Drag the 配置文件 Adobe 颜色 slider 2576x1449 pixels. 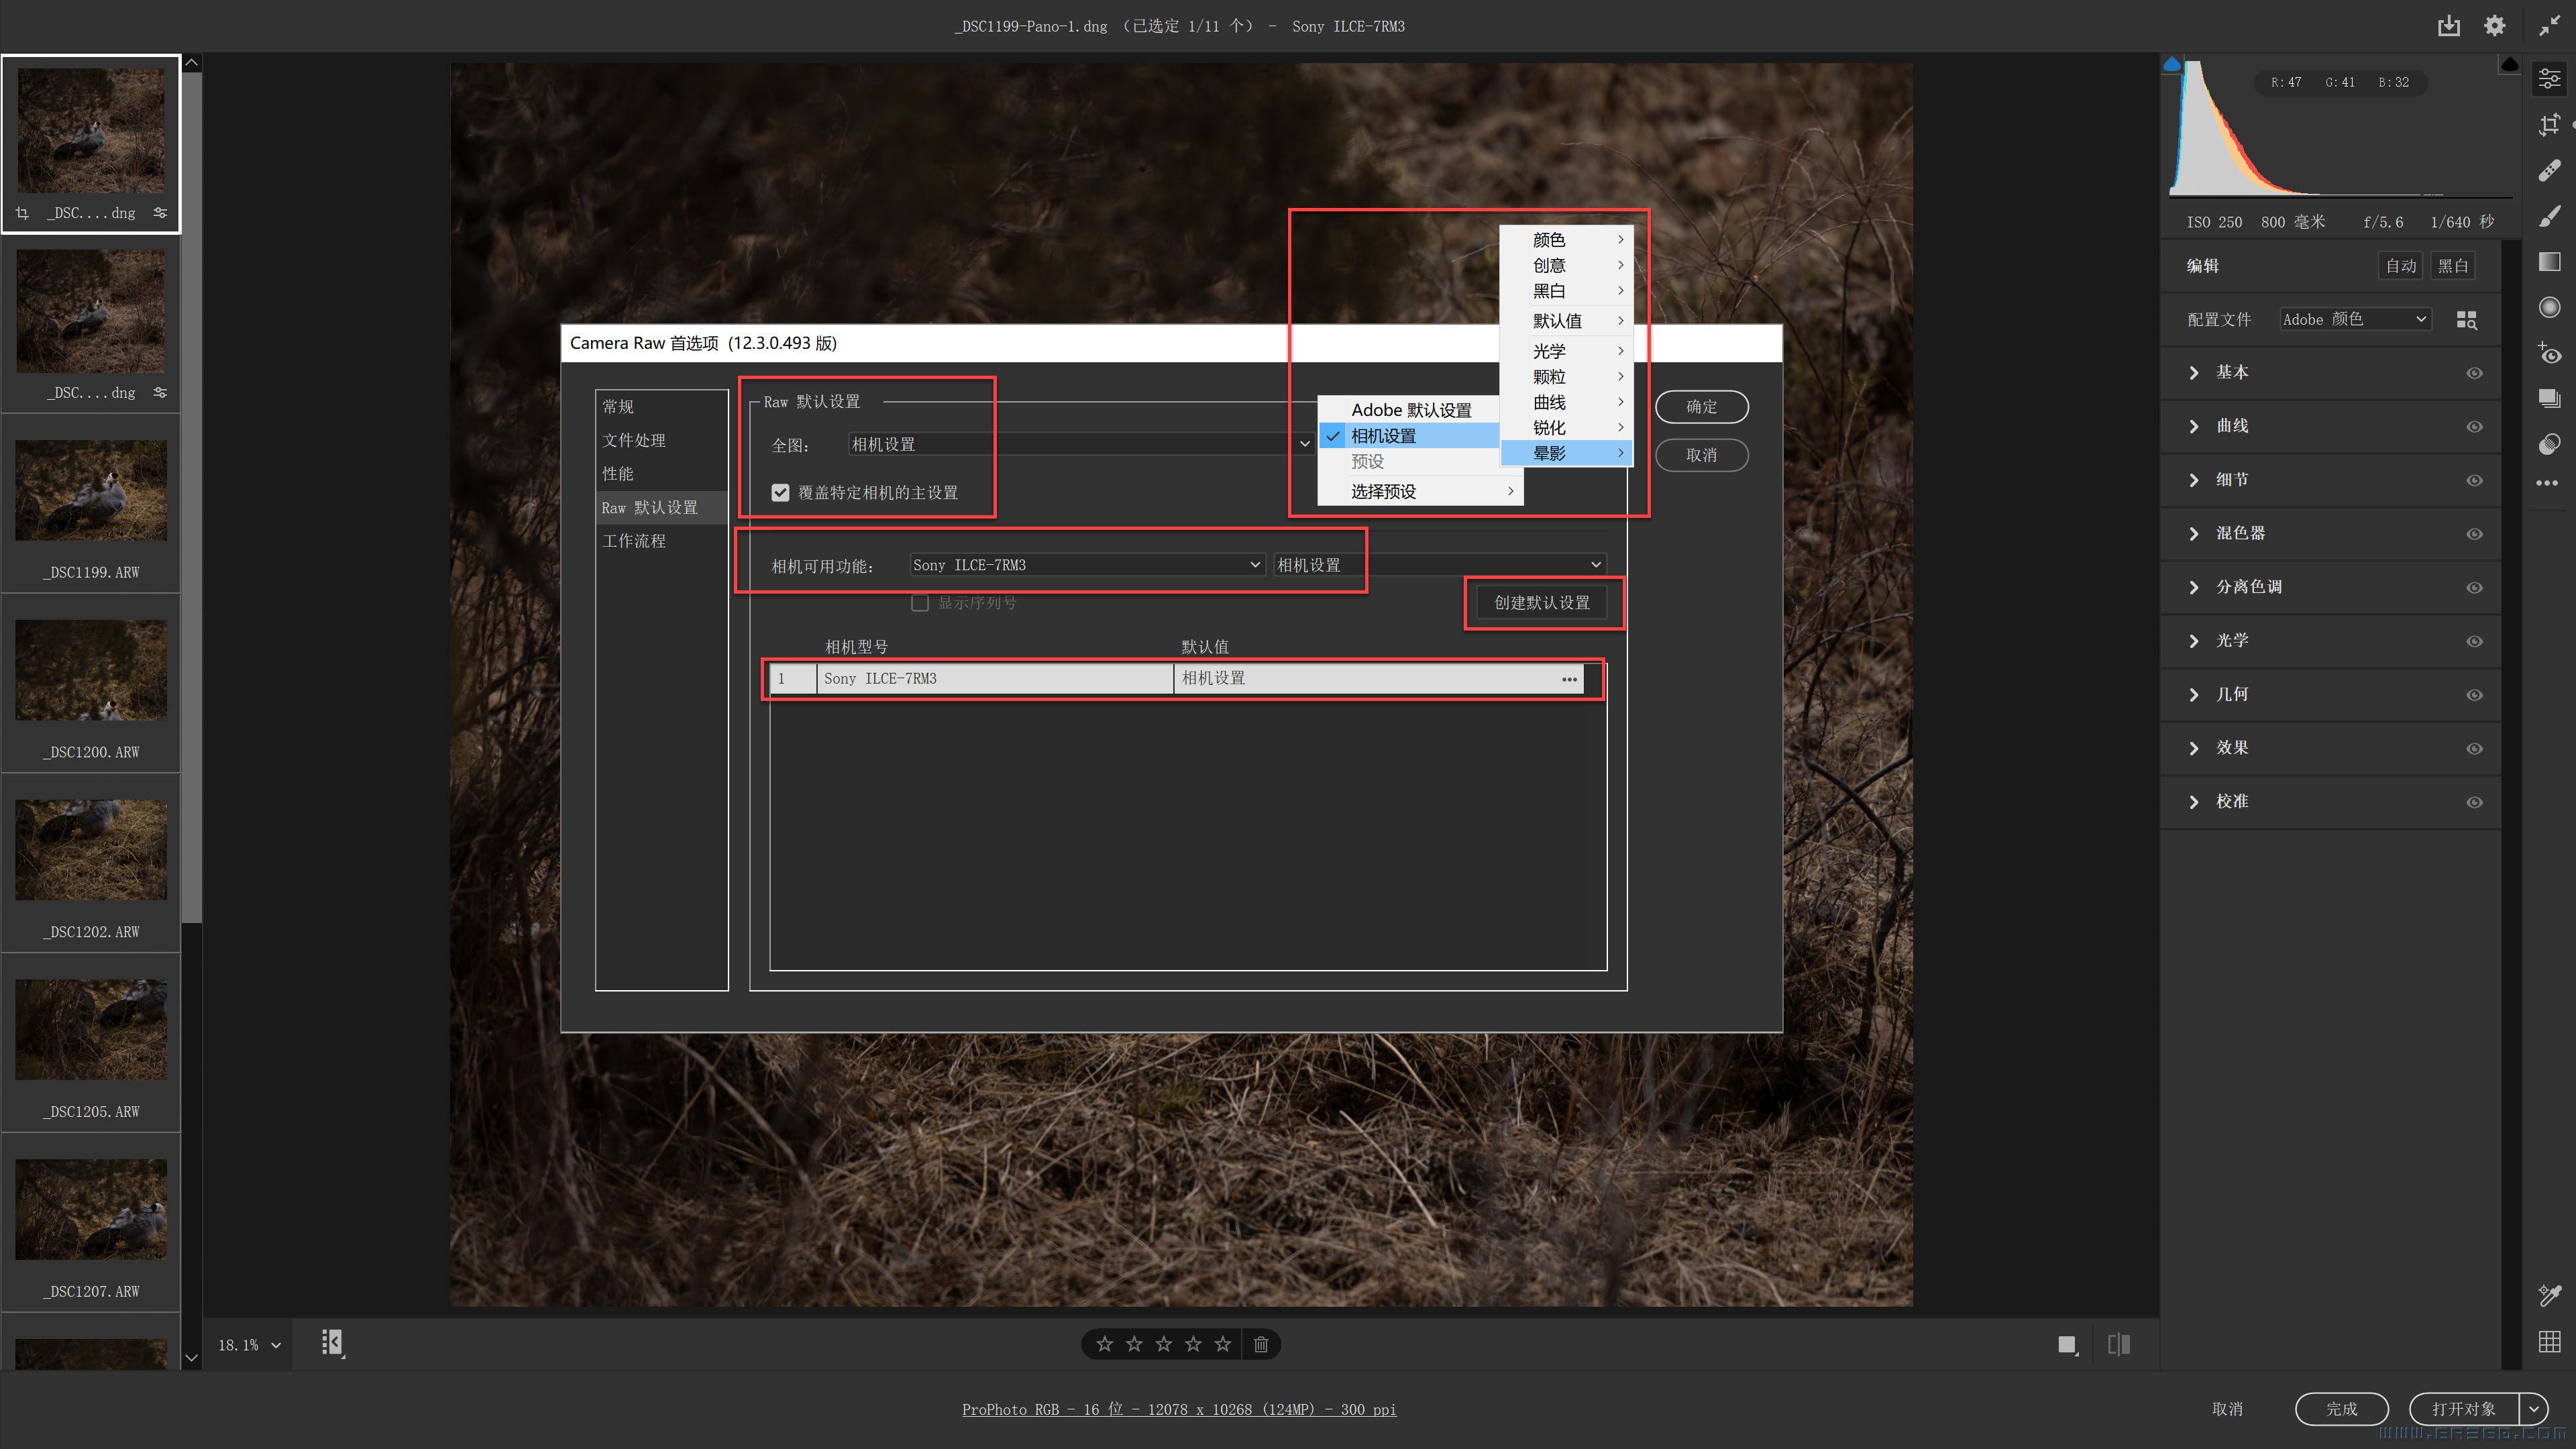click(2353, 319)
